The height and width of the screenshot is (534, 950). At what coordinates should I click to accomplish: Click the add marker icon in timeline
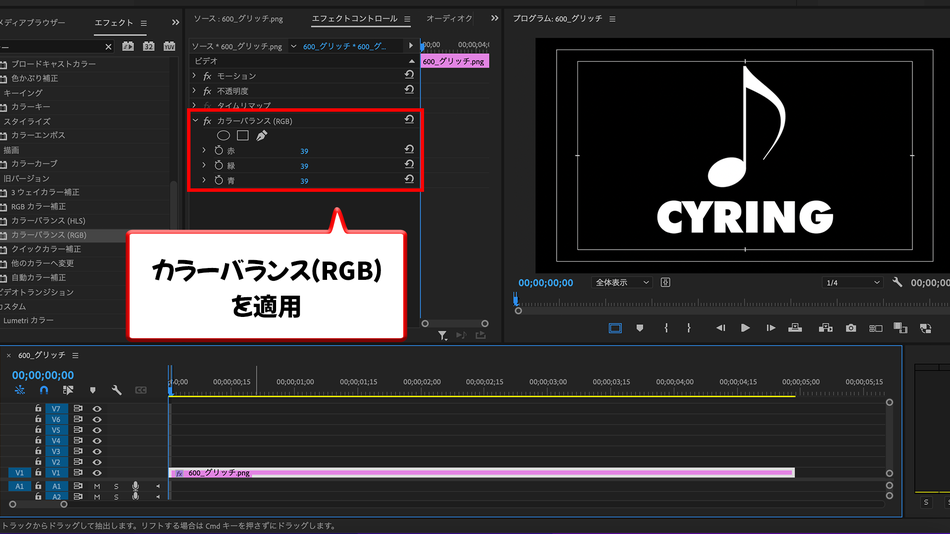click(x=93, y=390)
